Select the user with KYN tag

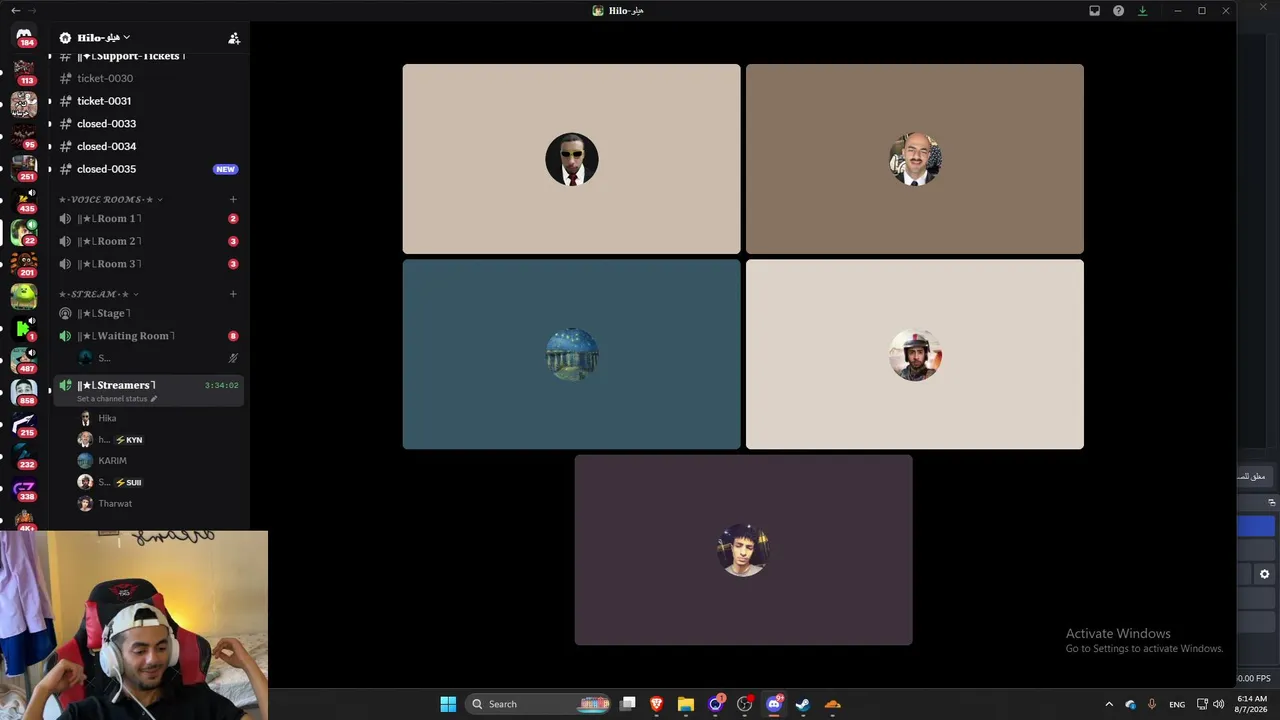point(159,440)
